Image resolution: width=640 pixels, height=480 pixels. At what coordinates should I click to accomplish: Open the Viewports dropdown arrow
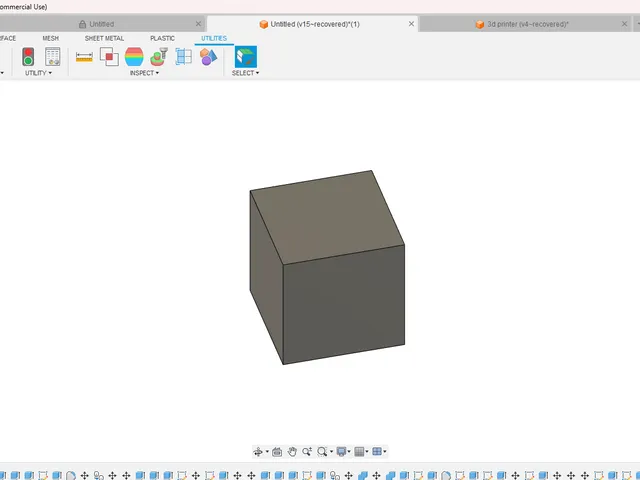click(x=385, y=451)
